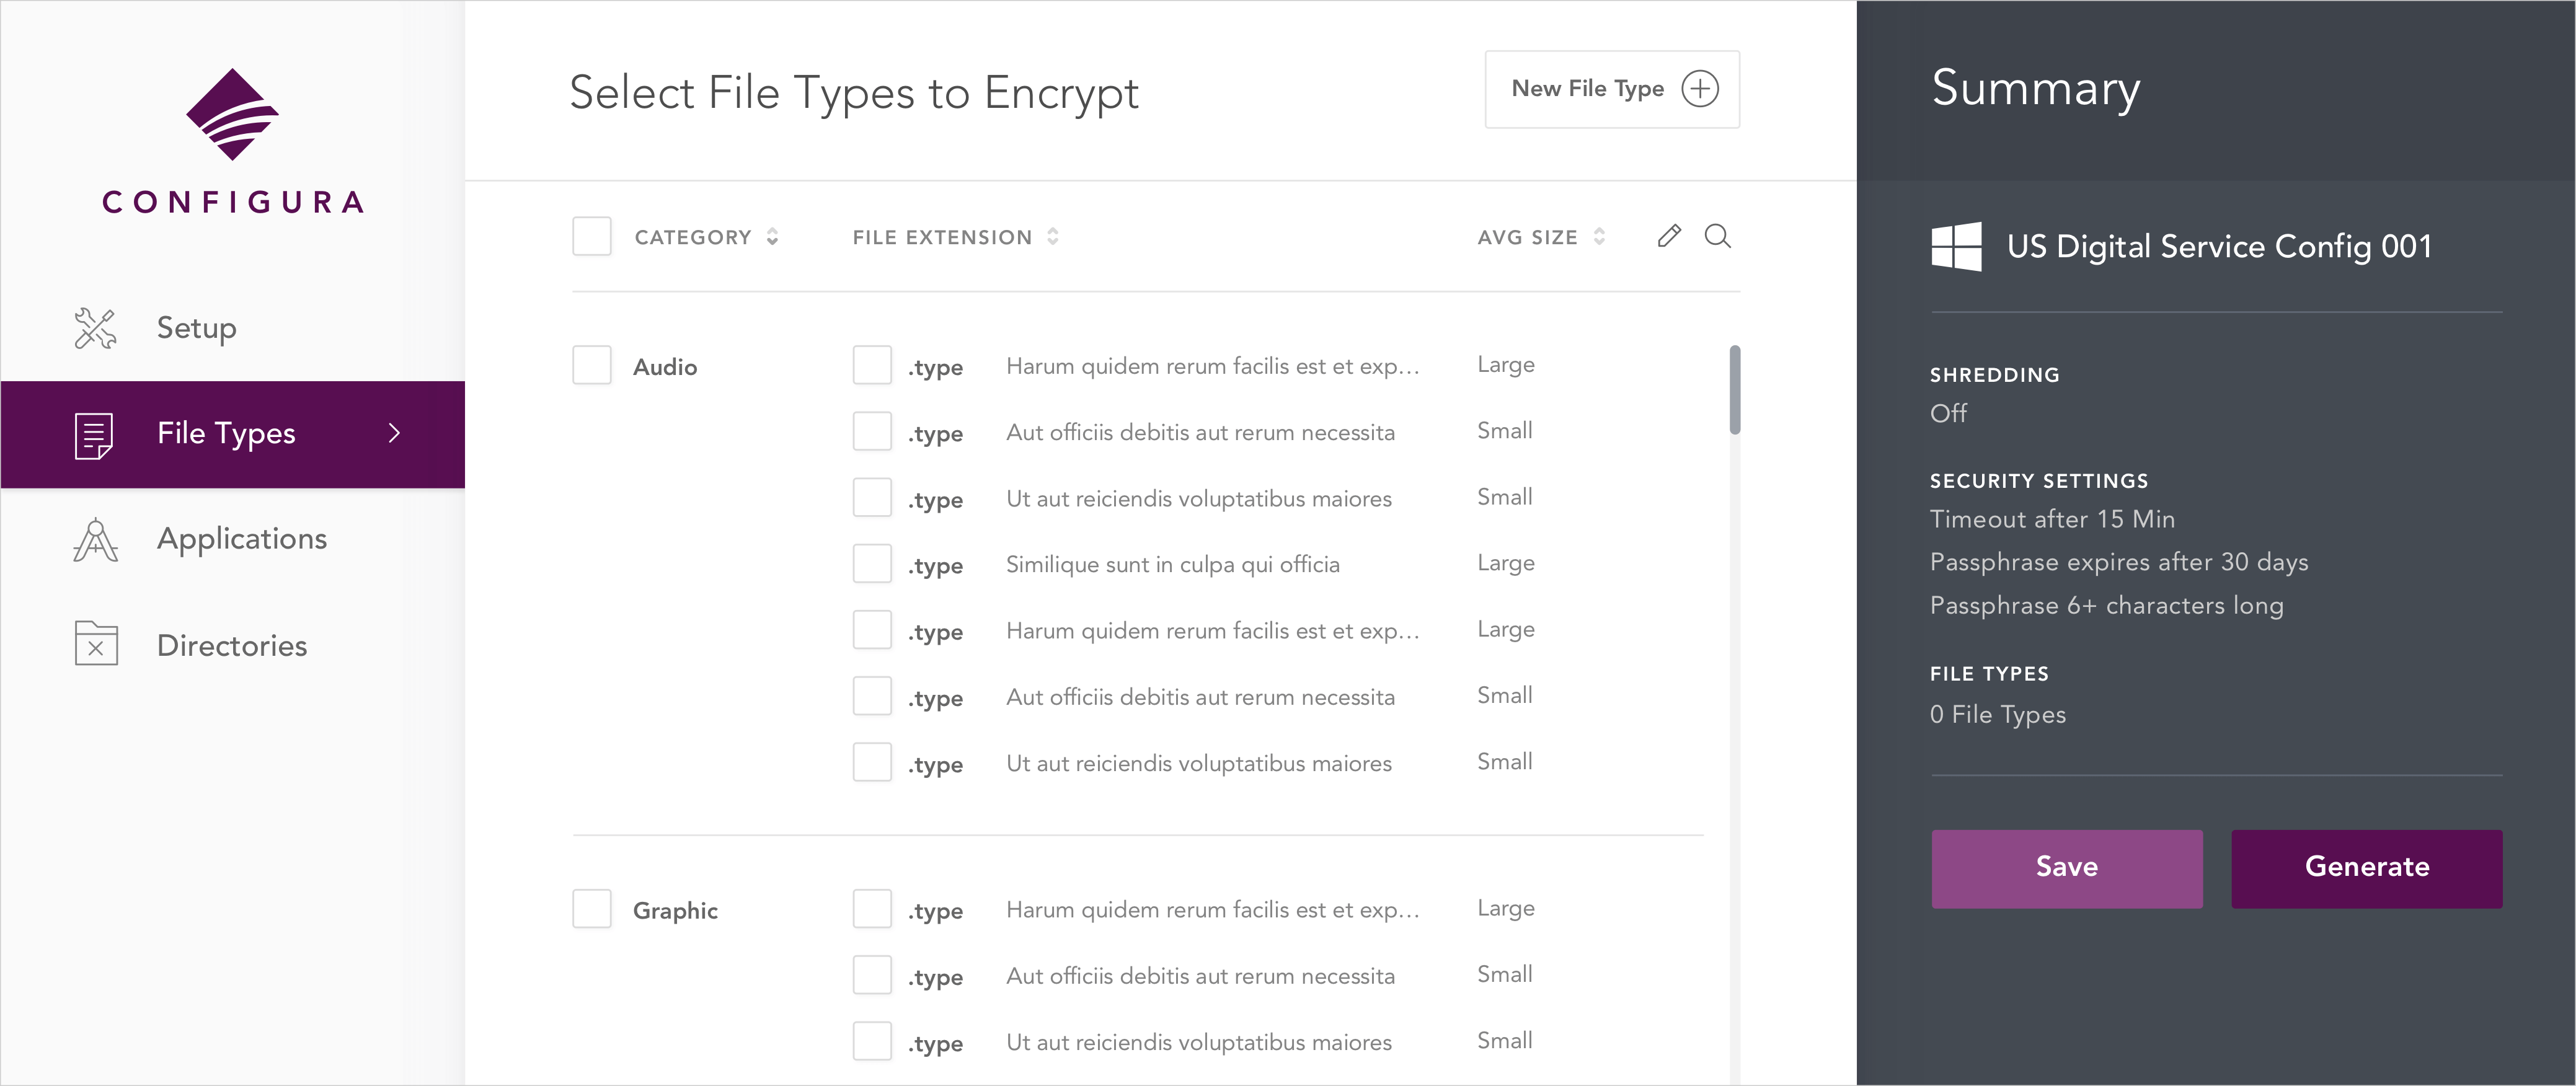Click the file list vertical scrollbar thumb

(x=1734, y=390)
